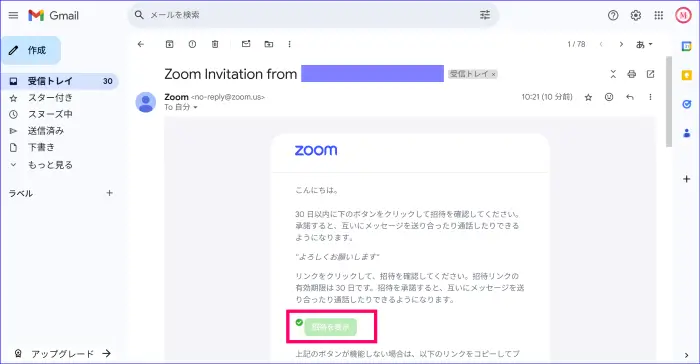Star this Zoom email
The image size is (700, 364).
588,97
